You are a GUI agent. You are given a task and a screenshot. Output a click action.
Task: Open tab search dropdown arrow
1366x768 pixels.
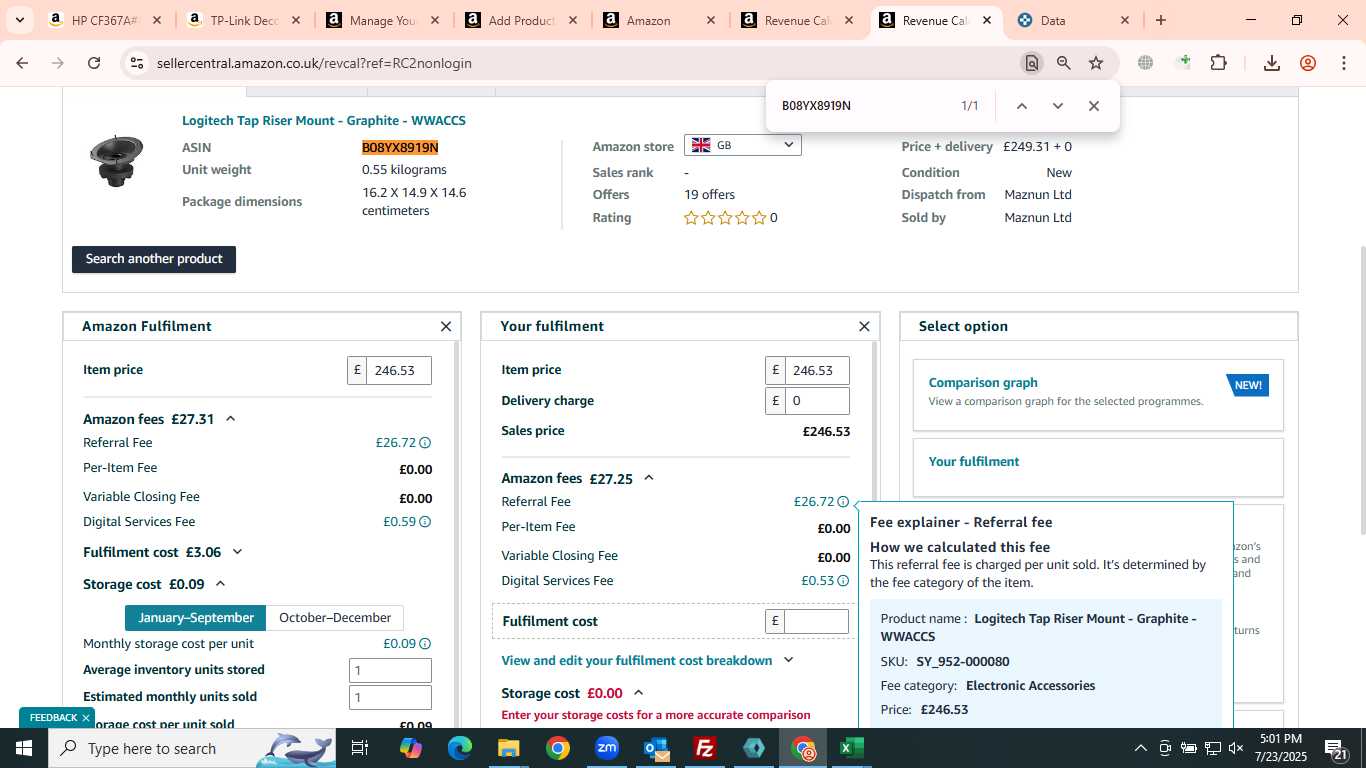click(x=19, y=20)
